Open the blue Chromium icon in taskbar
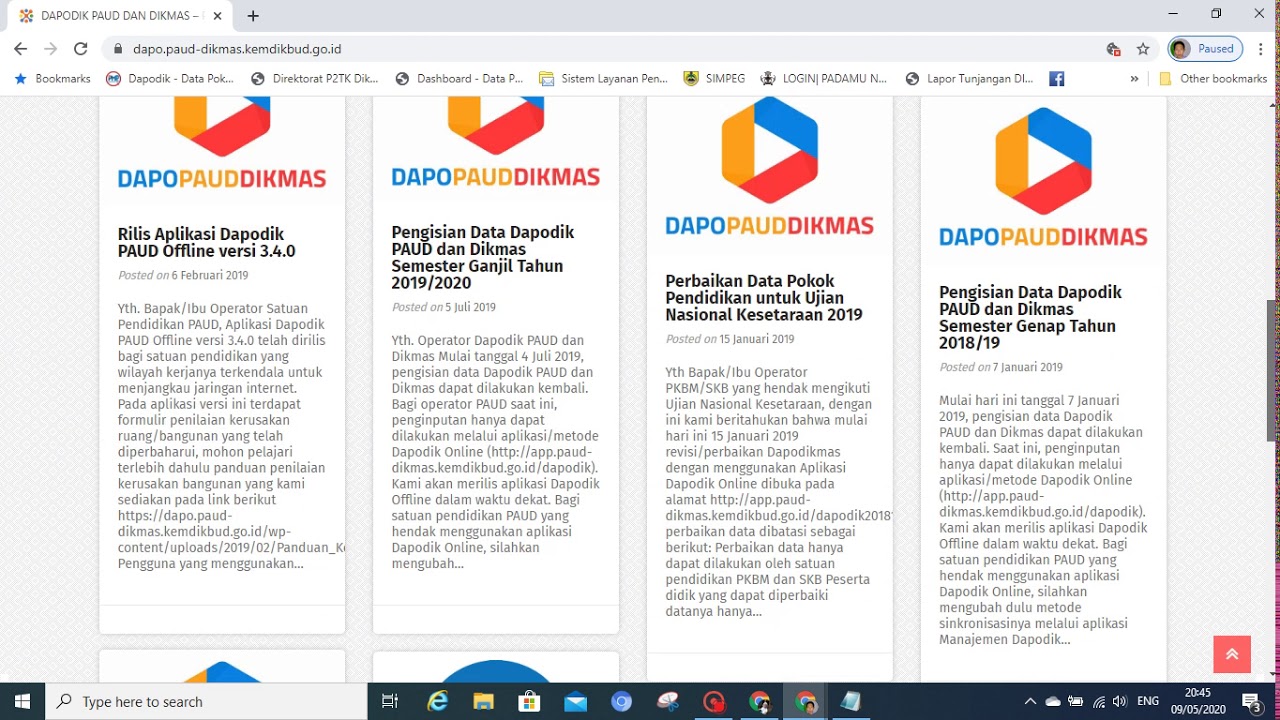The height and width of the screenshot is (720, 1280). [x=622, y=702]
